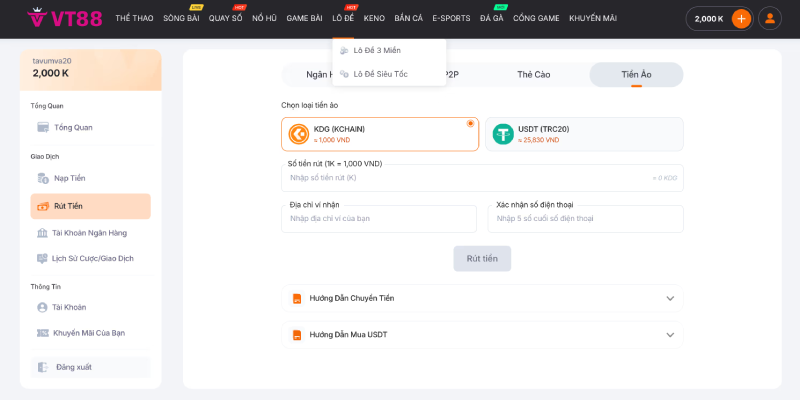Focus the Số tiền rút amount field
The height and width of the screenshot is (400, 800).
click(x=482, y=178)
